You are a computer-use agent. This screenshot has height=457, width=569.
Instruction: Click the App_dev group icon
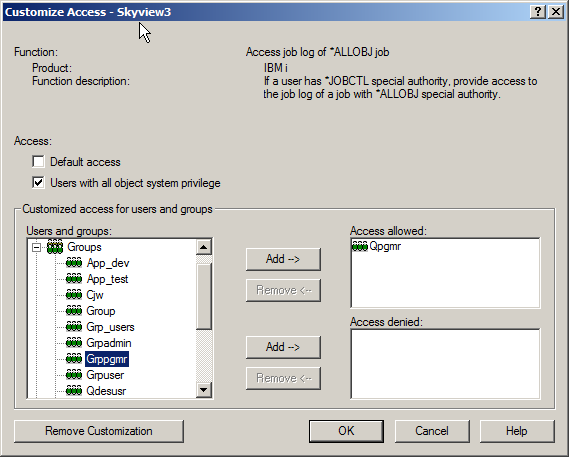(x=74, y=263)
